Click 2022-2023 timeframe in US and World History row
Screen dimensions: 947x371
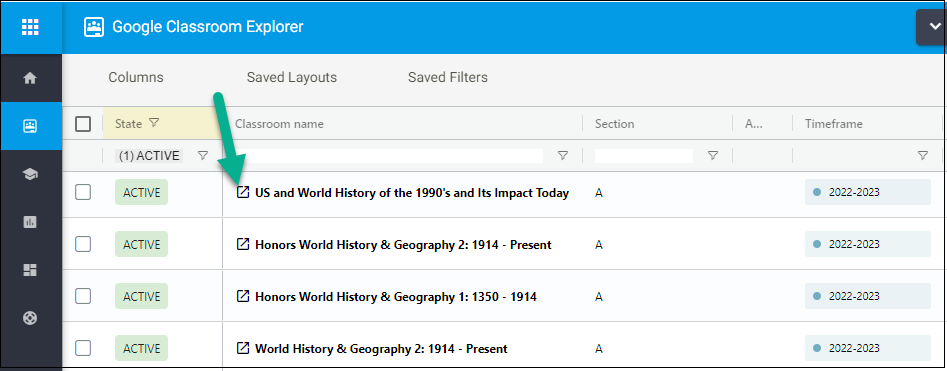pos(868,193)
